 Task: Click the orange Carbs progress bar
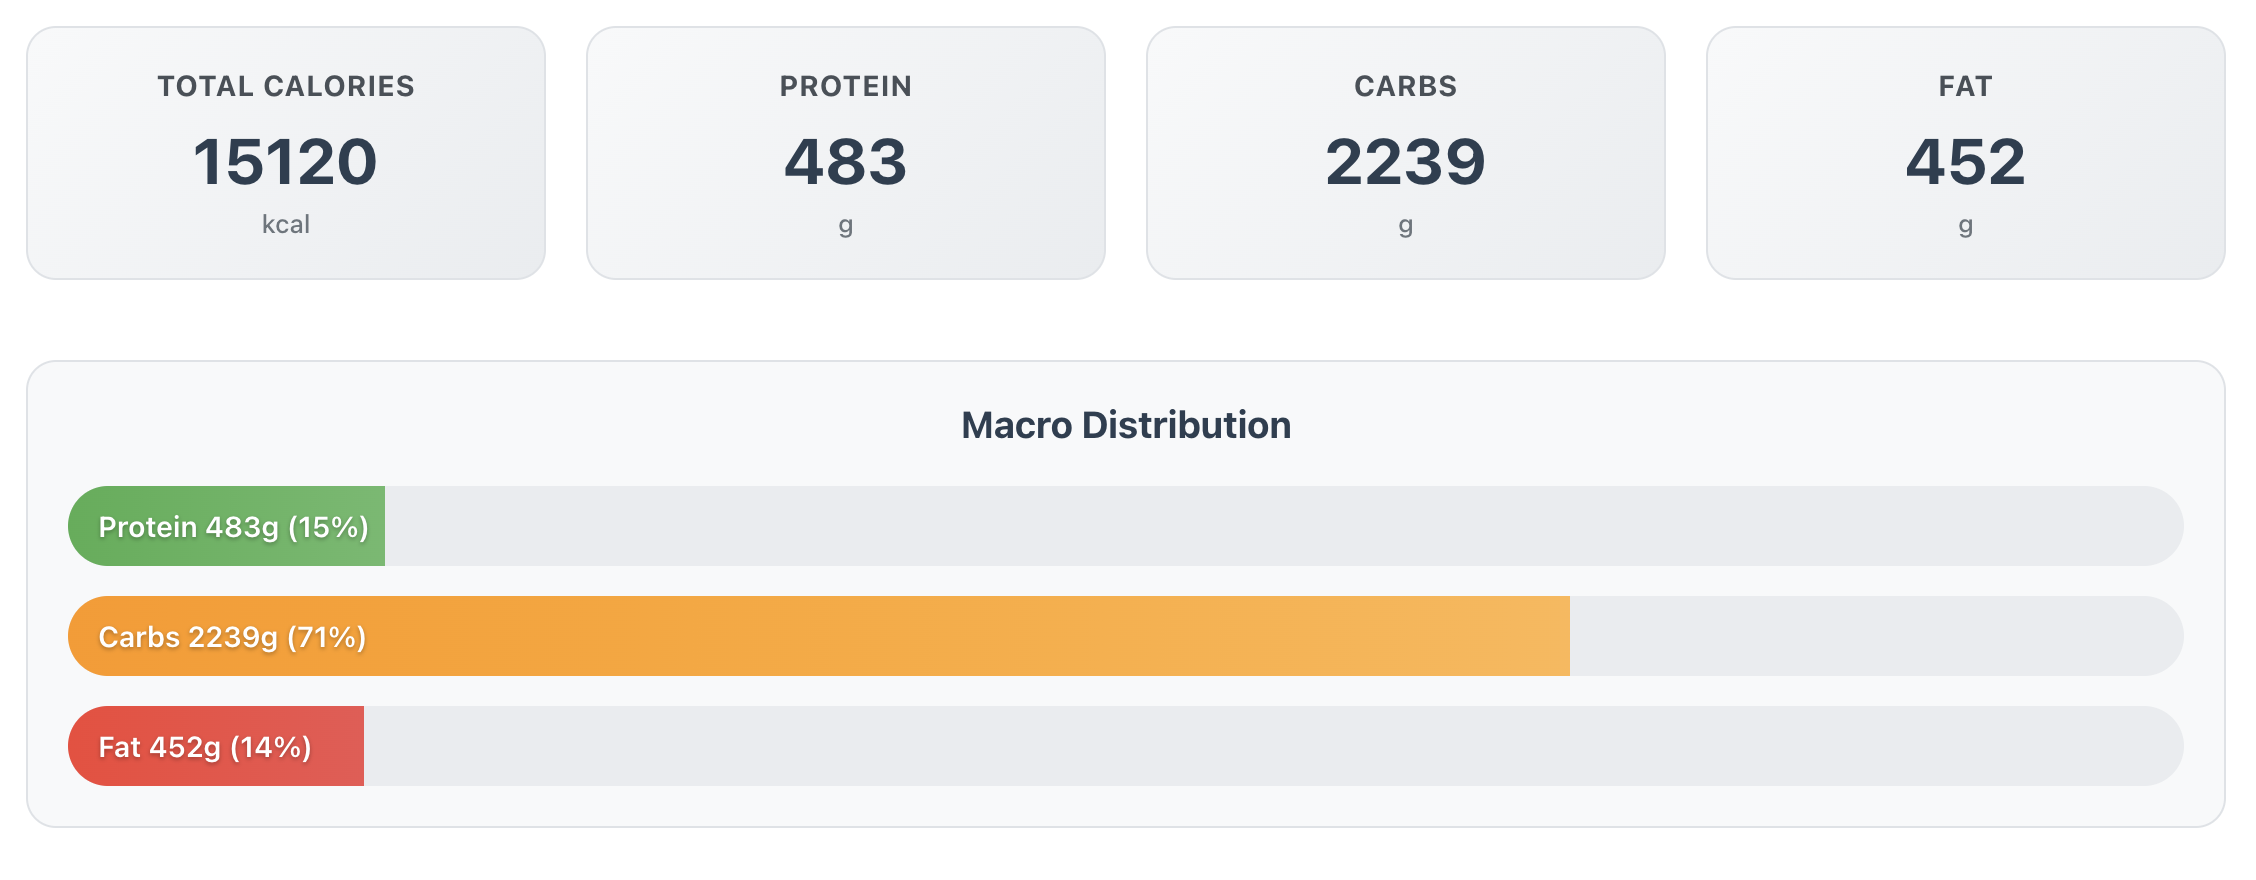click(819, 636)
